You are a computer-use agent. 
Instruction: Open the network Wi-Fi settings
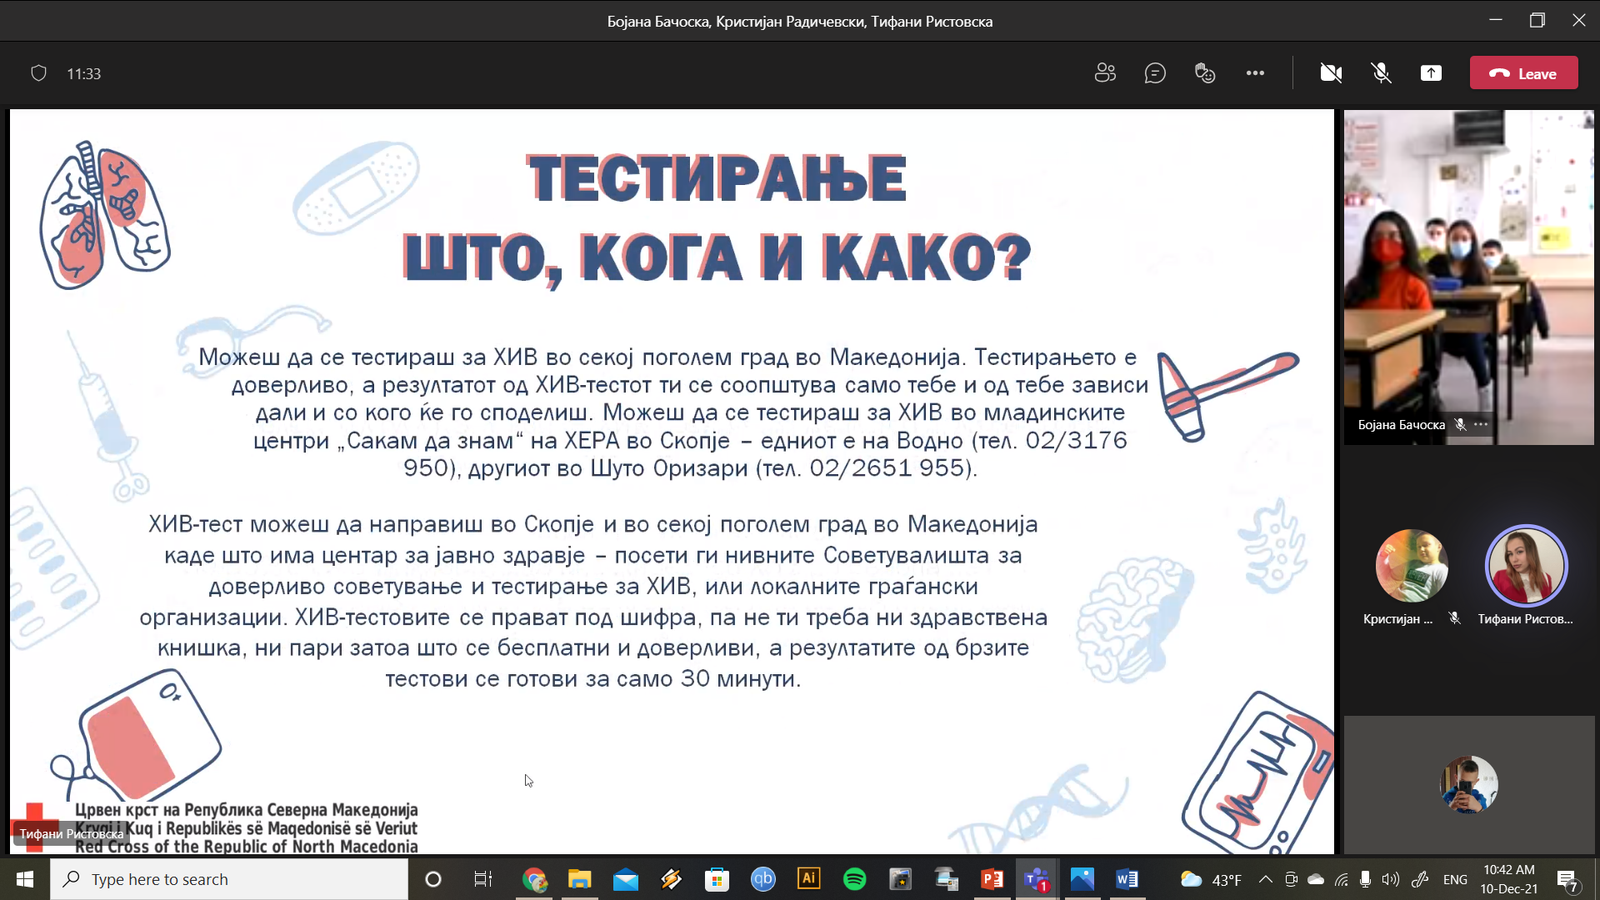tap(1341, 879)
